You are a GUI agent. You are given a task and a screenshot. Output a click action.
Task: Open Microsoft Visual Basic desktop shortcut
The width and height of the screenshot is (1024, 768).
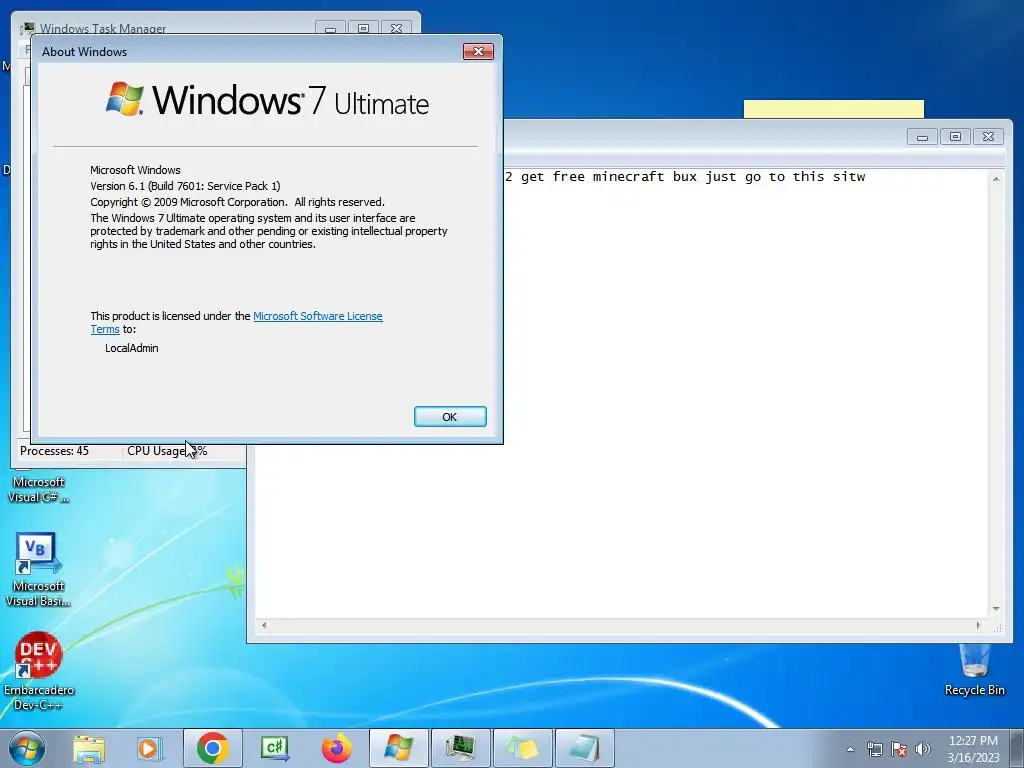[38, 570]
